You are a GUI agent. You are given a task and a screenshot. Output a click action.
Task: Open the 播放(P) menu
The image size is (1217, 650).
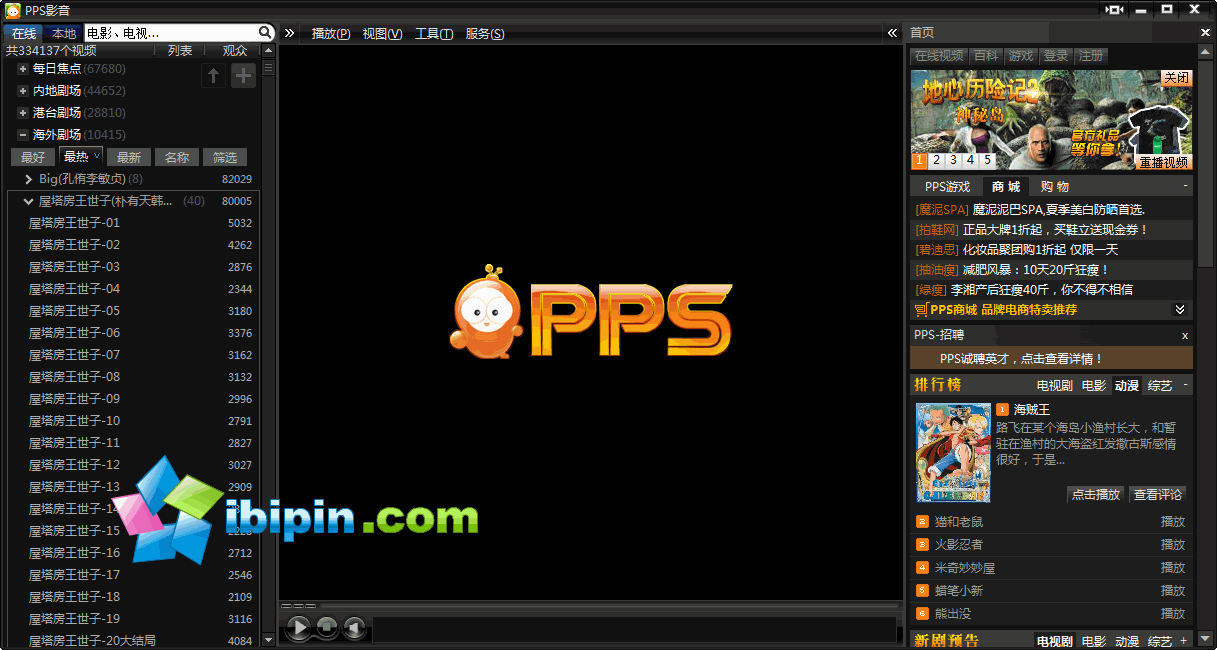tap(331, 33)
